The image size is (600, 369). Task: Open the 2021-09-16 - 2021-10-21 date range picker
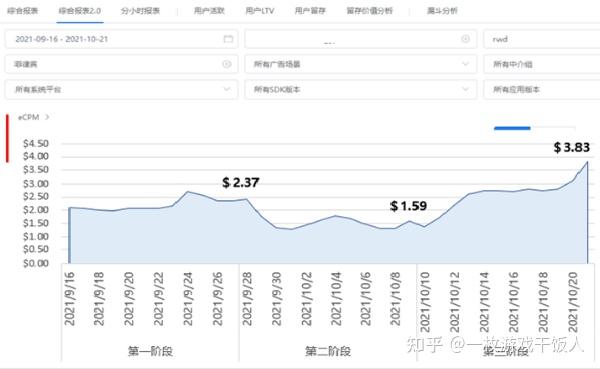[x=121, y=39]
